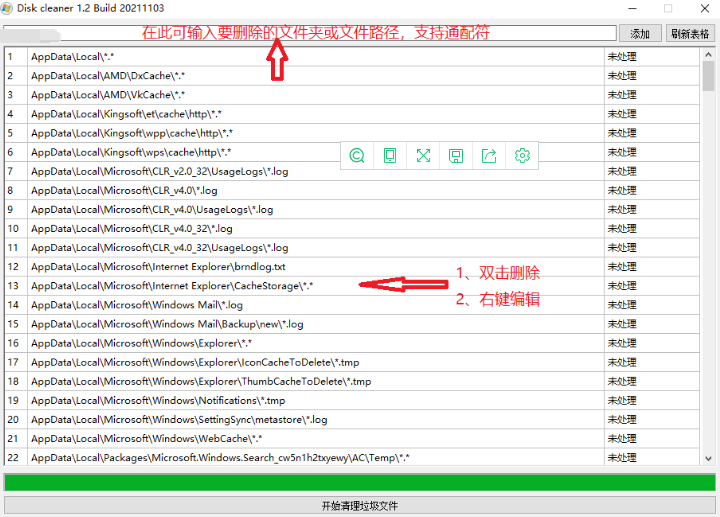
Task: Click the save floppy-disk icon in floating toolbar
Action: [456, 156]
